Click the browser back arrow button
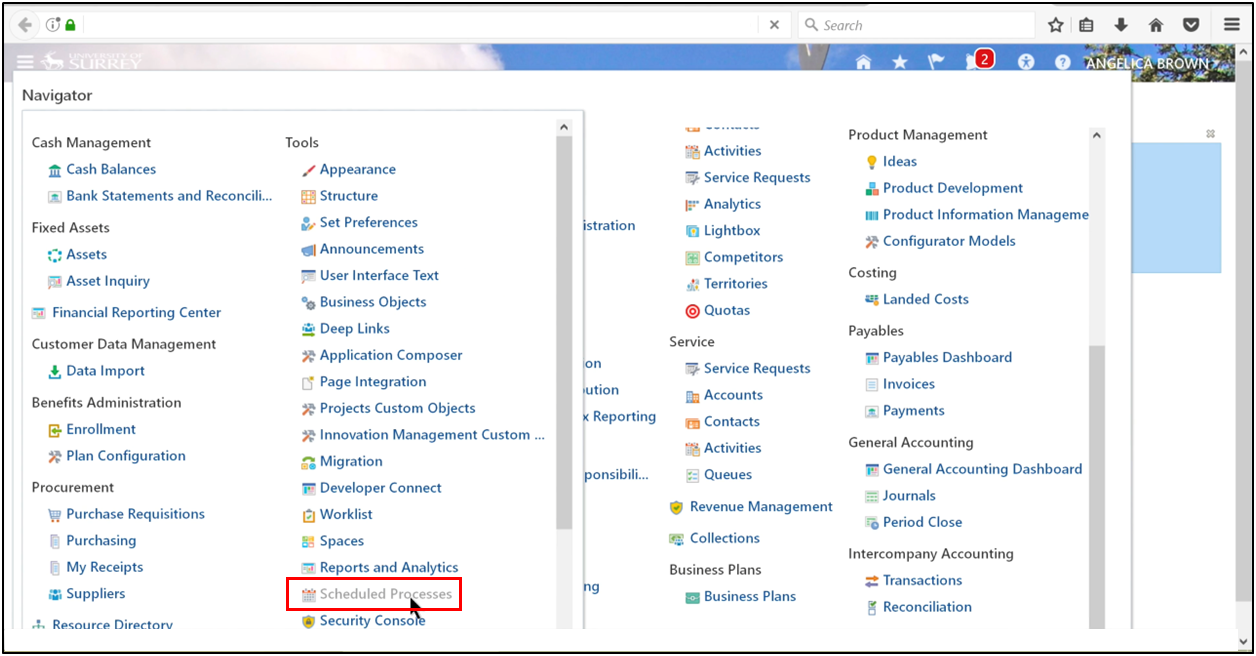 pyautogui.click(x=25, y=25)
